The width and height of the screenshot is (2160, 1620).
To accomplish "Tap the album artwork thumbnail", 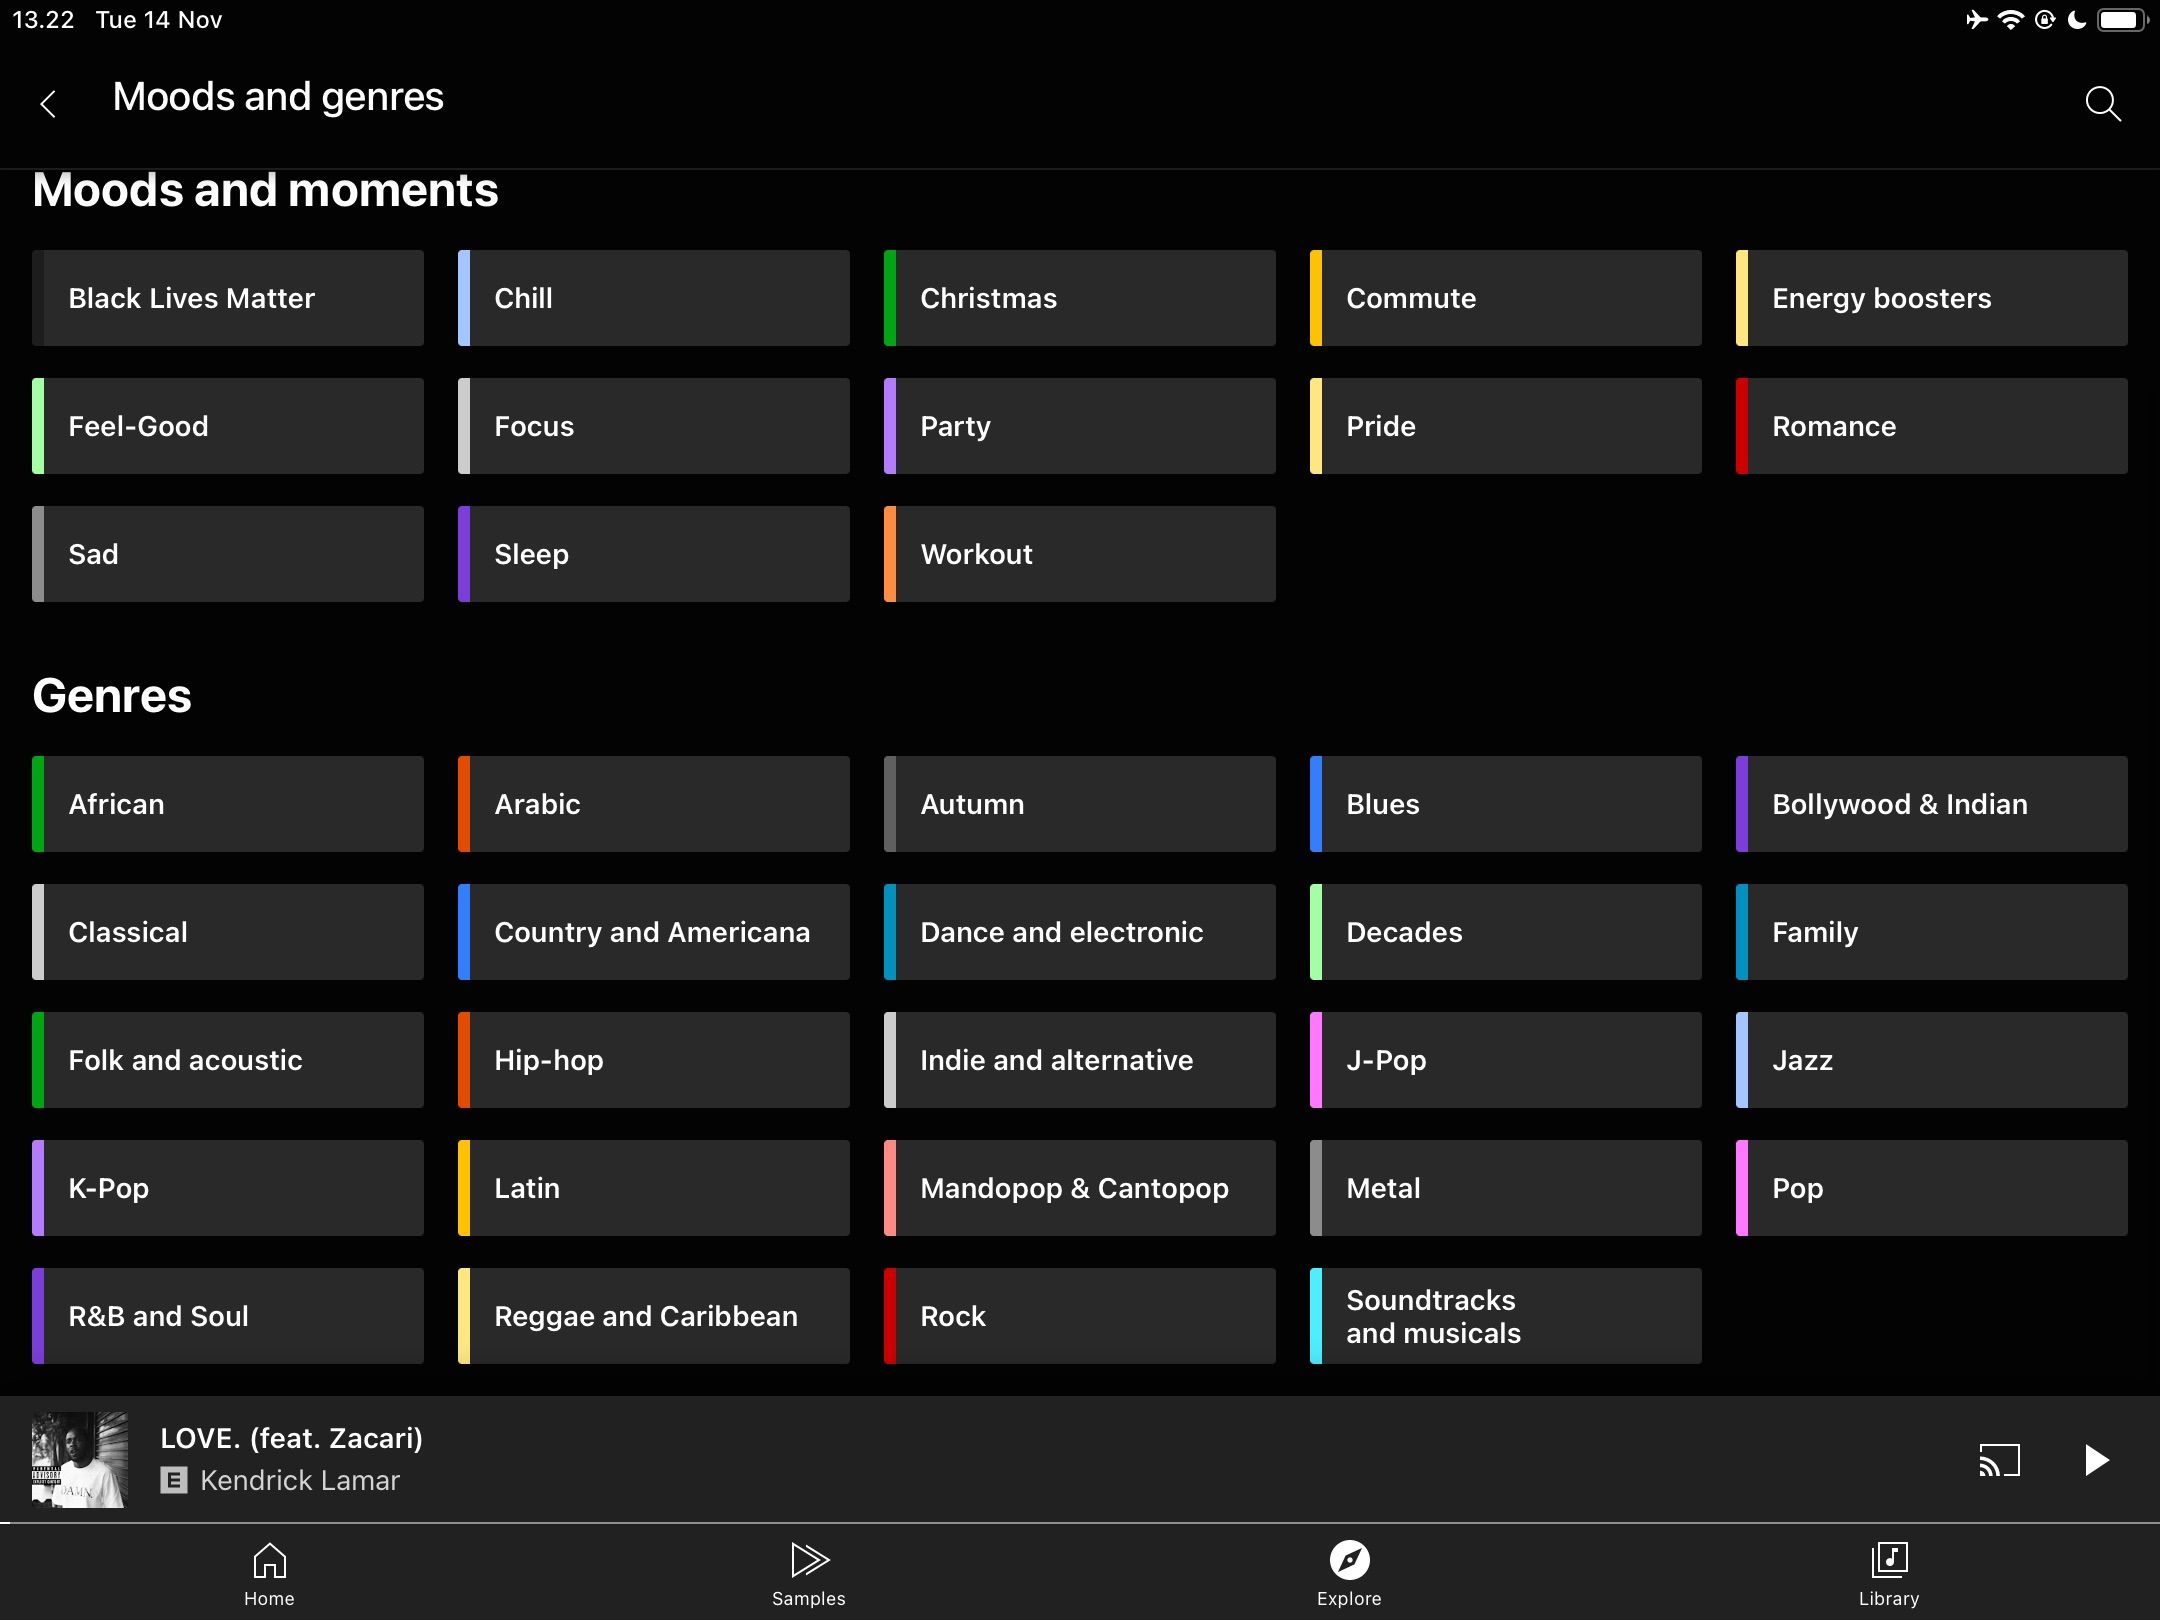I will click(80, 1459).
